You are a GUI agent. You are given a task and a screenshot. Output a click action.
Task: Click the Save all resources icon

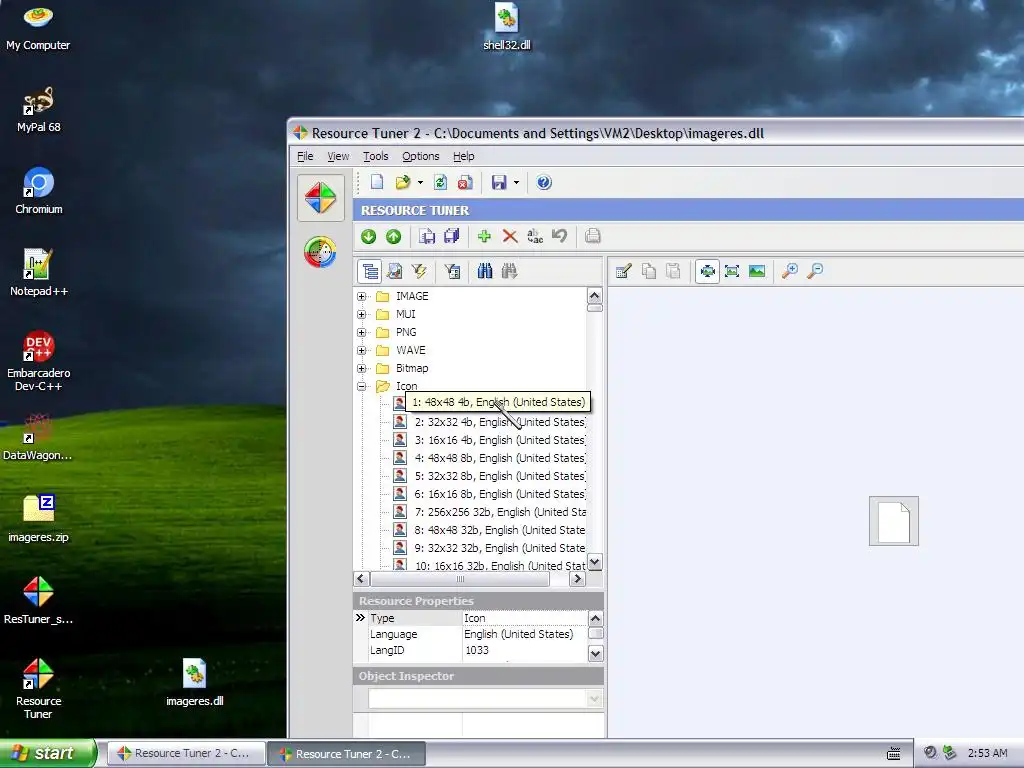pyautogui.click(x=451, y=236)
